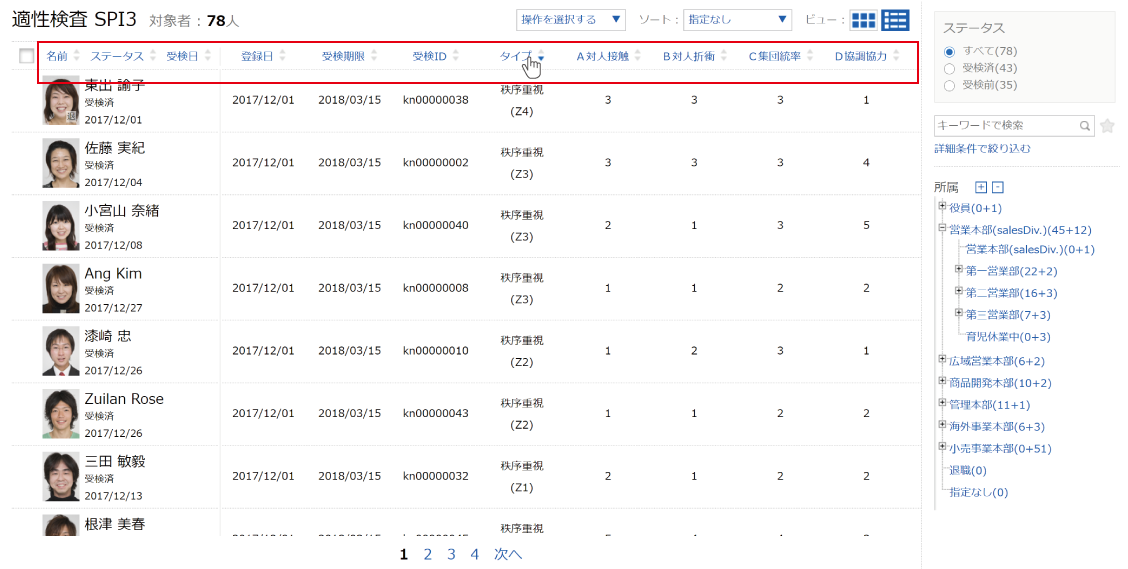Click the keyword search input field
This screenshot has width=1128, height=569.
point(1005,126)
